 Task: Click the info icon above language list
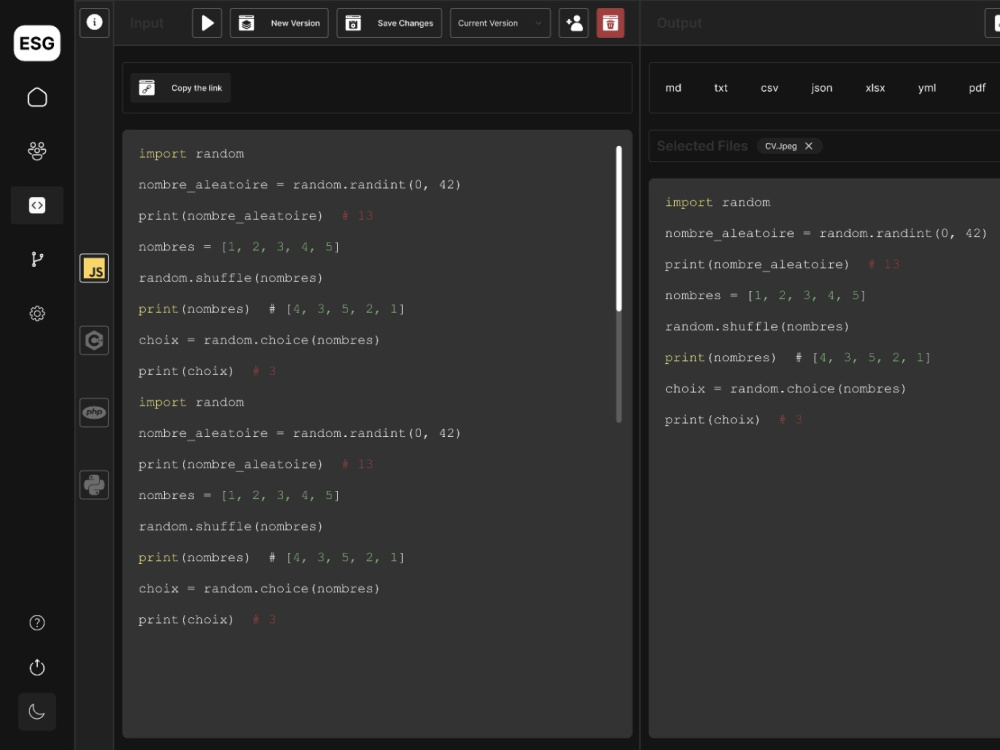click(x=94, y=22)
